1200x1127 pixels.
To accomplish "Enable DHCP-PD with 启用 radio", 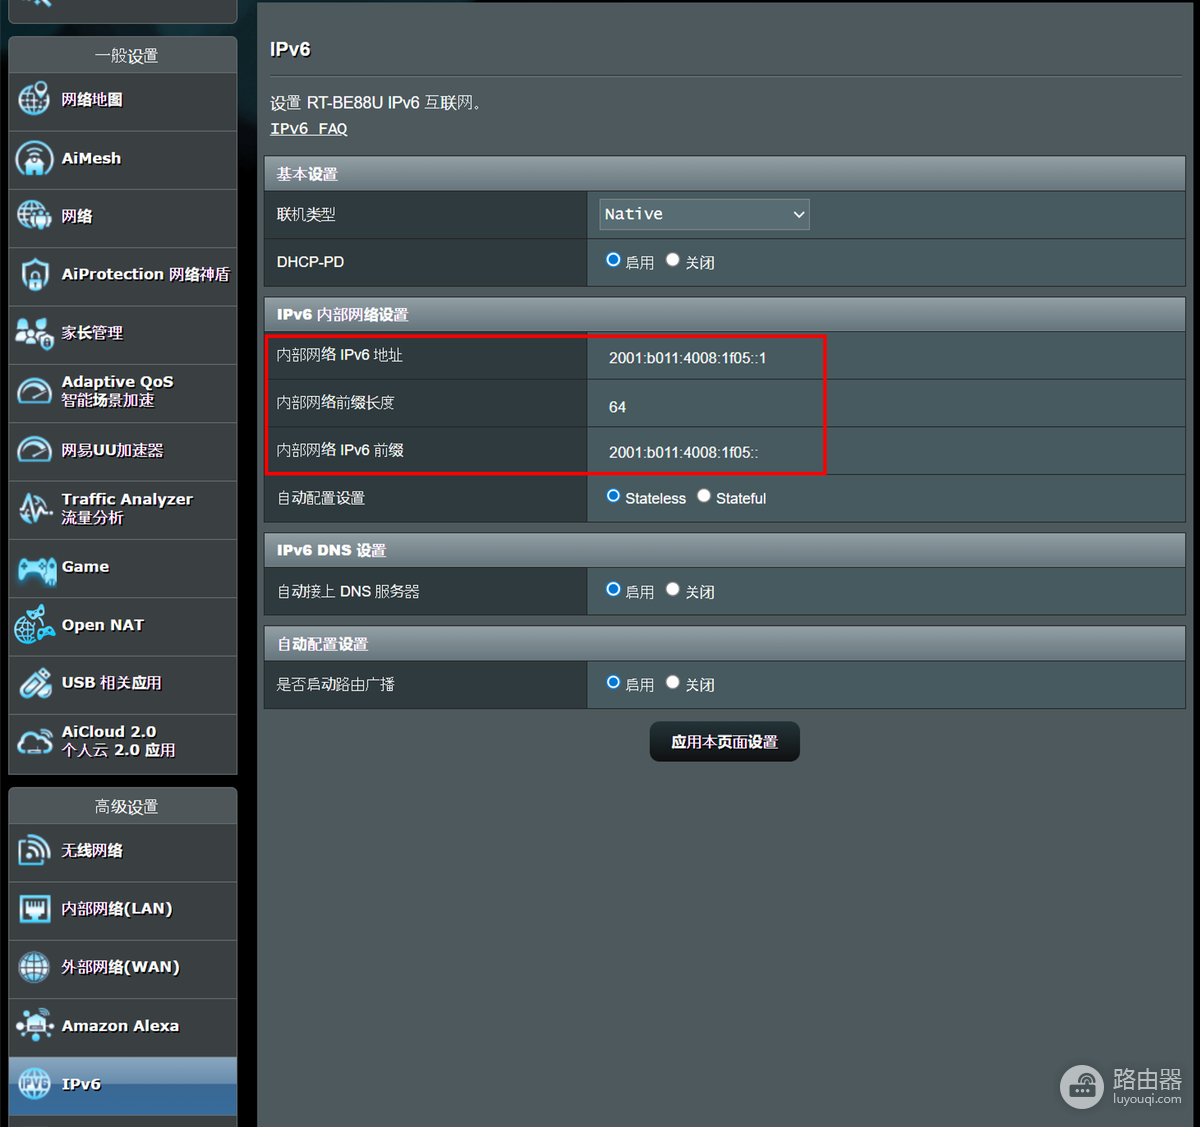I will pos(613,260).
